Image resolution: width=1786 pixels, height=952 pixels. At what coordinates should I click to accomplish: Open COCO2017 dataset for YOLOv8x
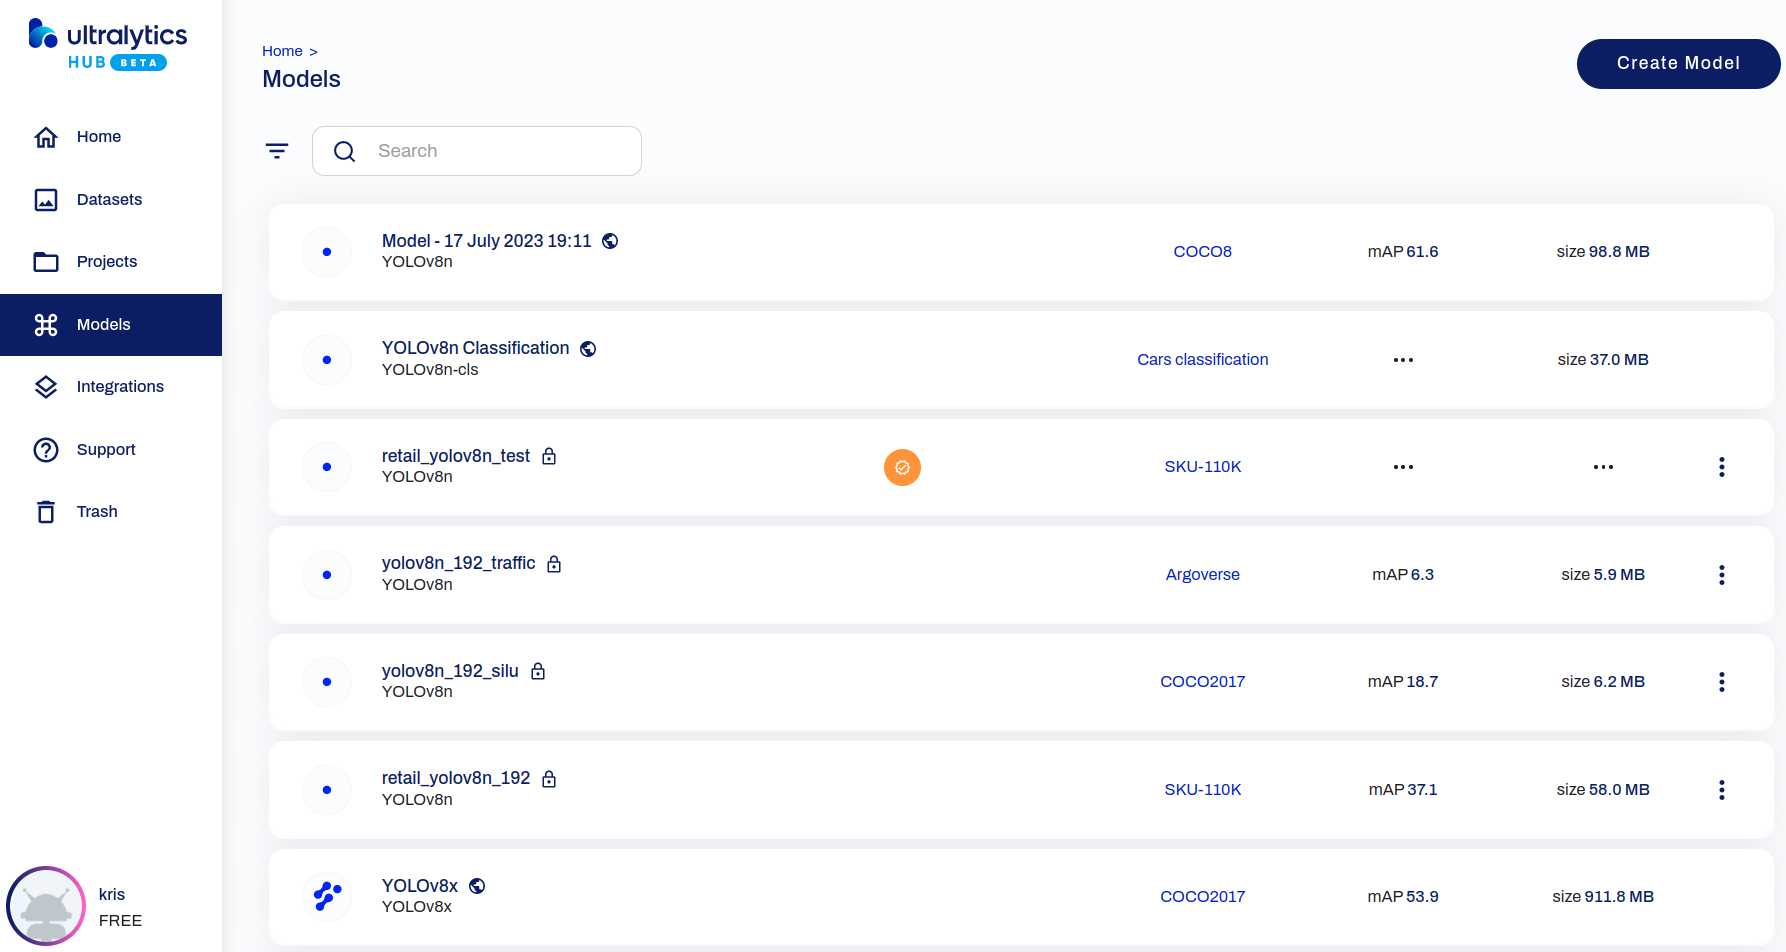click(1202, 897)
